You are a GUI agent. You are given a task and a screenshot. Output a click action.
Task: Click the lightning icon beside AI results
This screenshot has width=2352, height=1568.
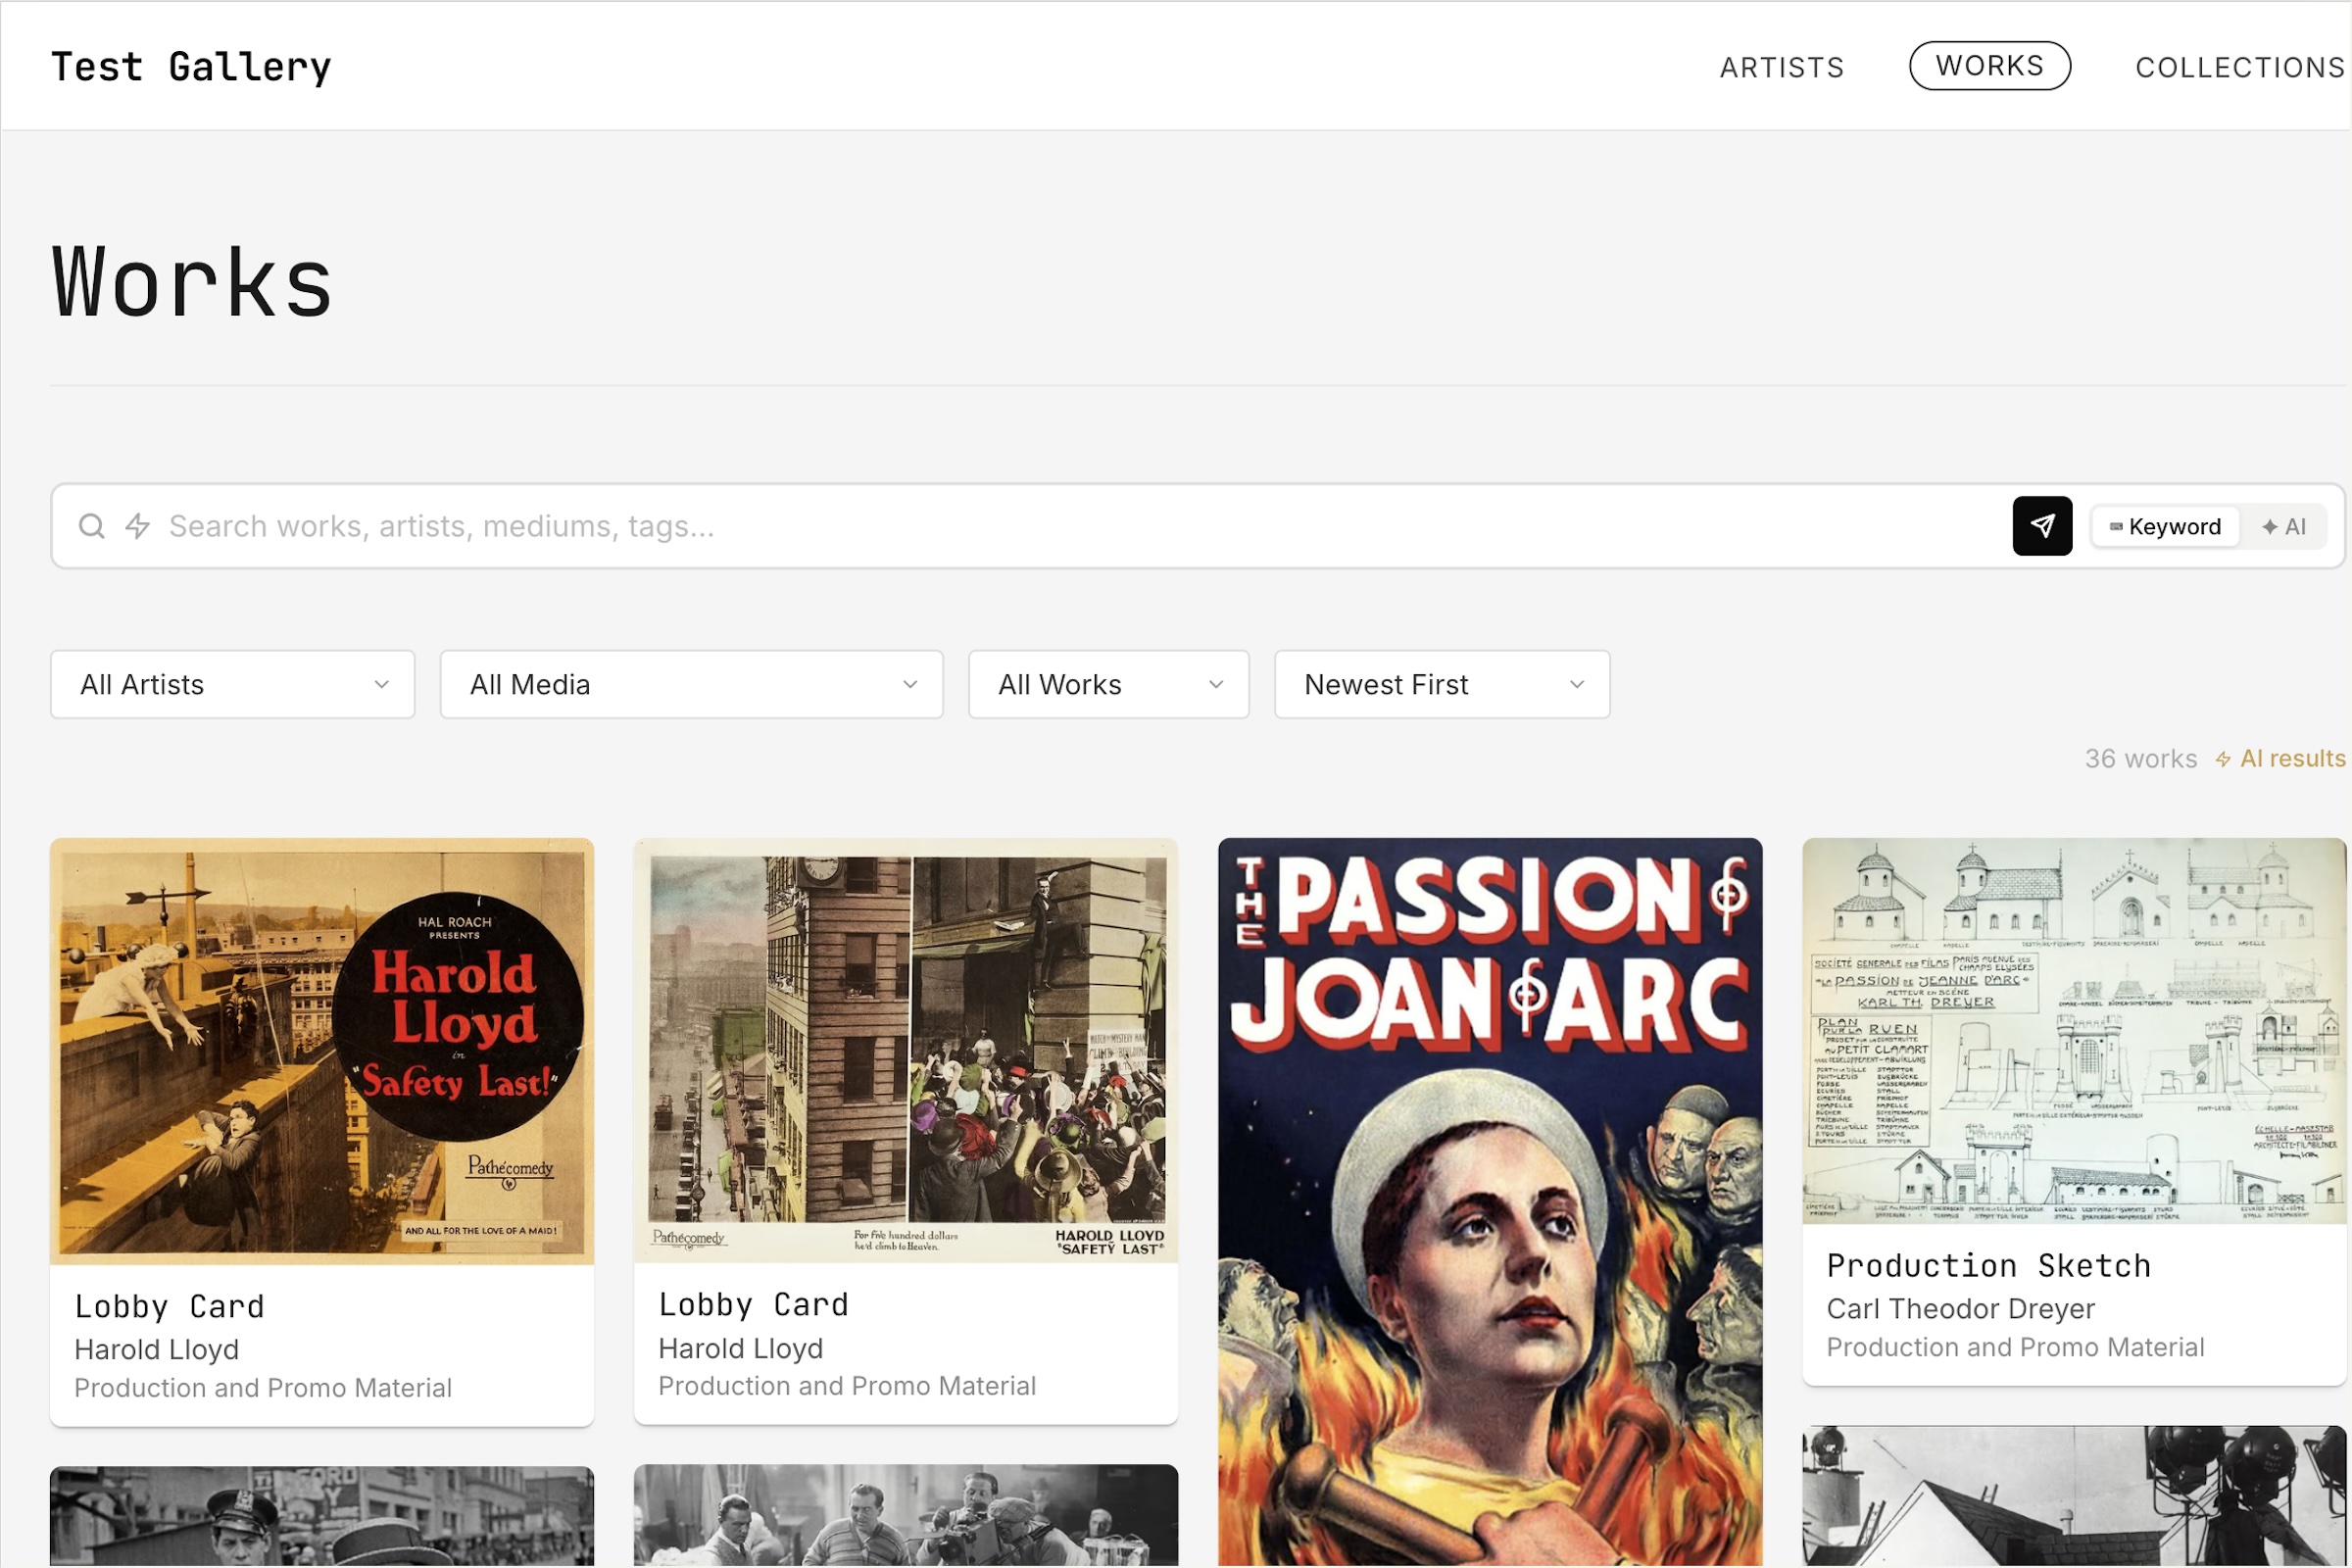coord(2222,759)
